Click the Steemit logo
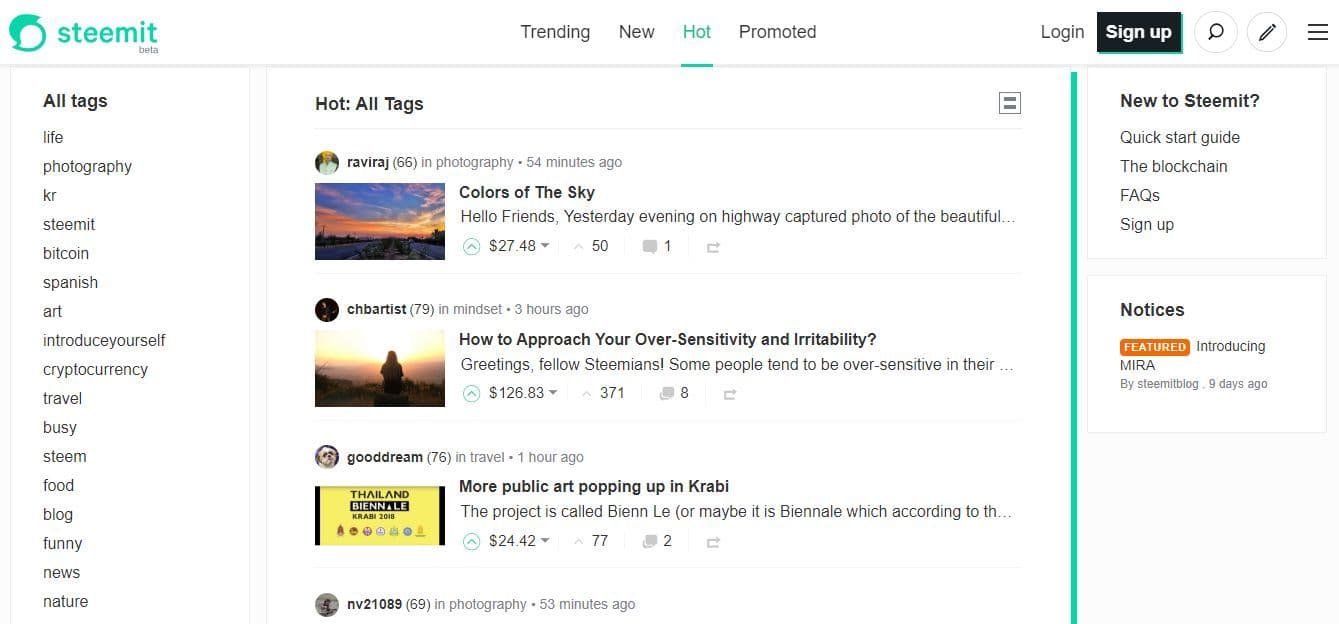This screenshot has height=624, width=1339. tap(84, 33)
